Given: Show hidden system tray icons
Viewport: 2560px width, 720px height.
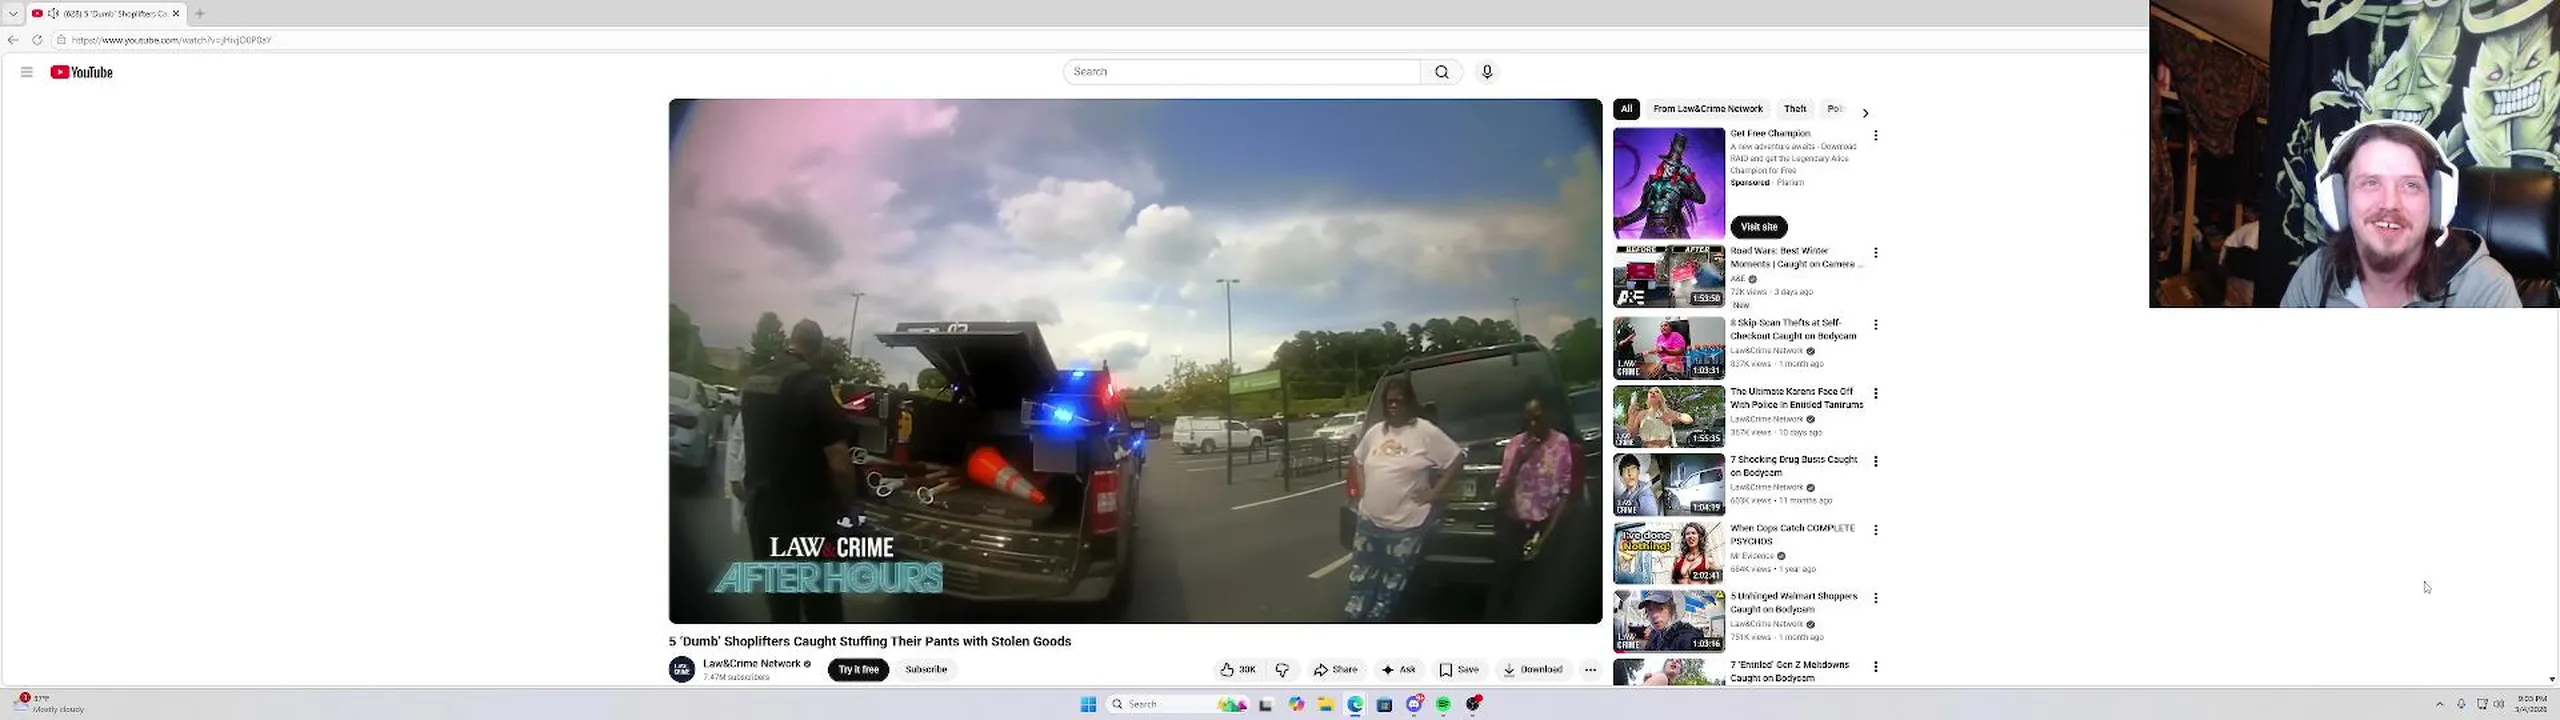Looking at the screenshot, I should coord(2439,704).
